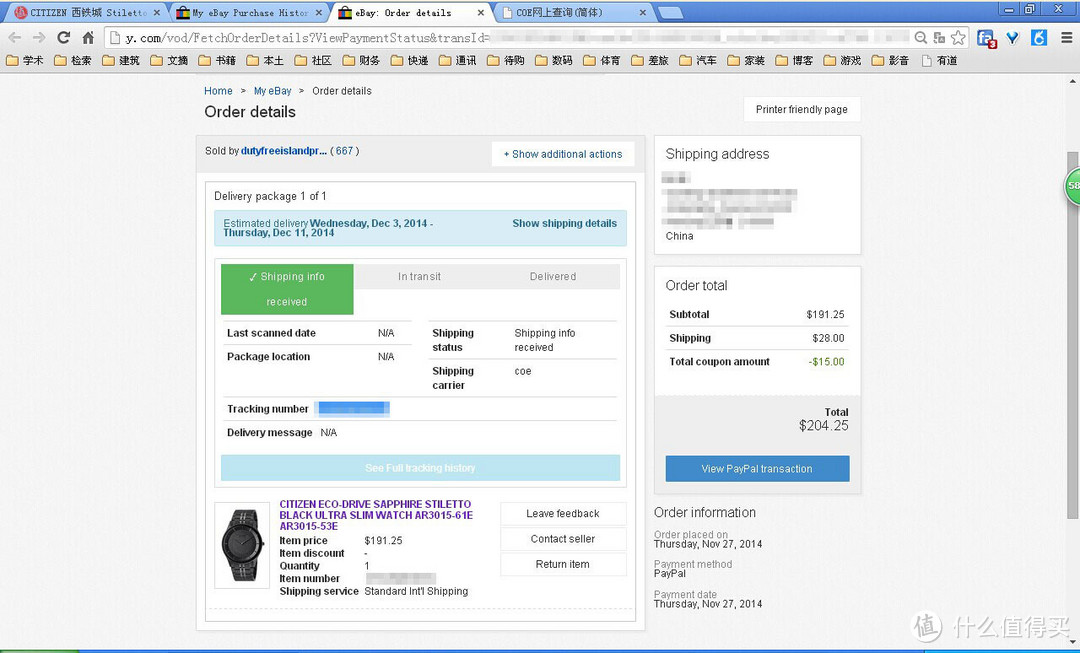Open the 数码 bookmark folder
1080x653 pixels.
tap(554, 61)
